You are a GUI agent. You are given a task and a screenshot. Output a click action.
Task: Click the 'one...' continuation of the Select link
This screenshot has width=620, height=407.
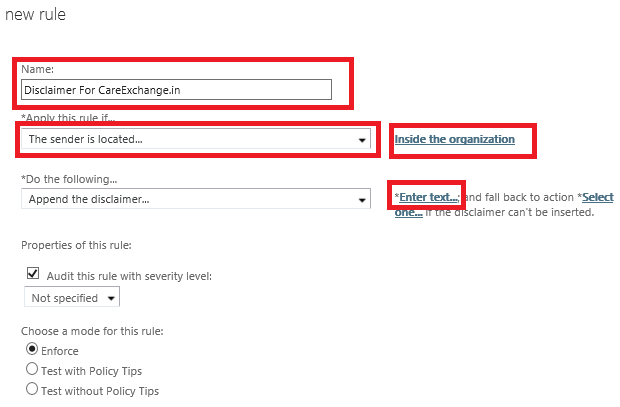(x=408, y=212)
